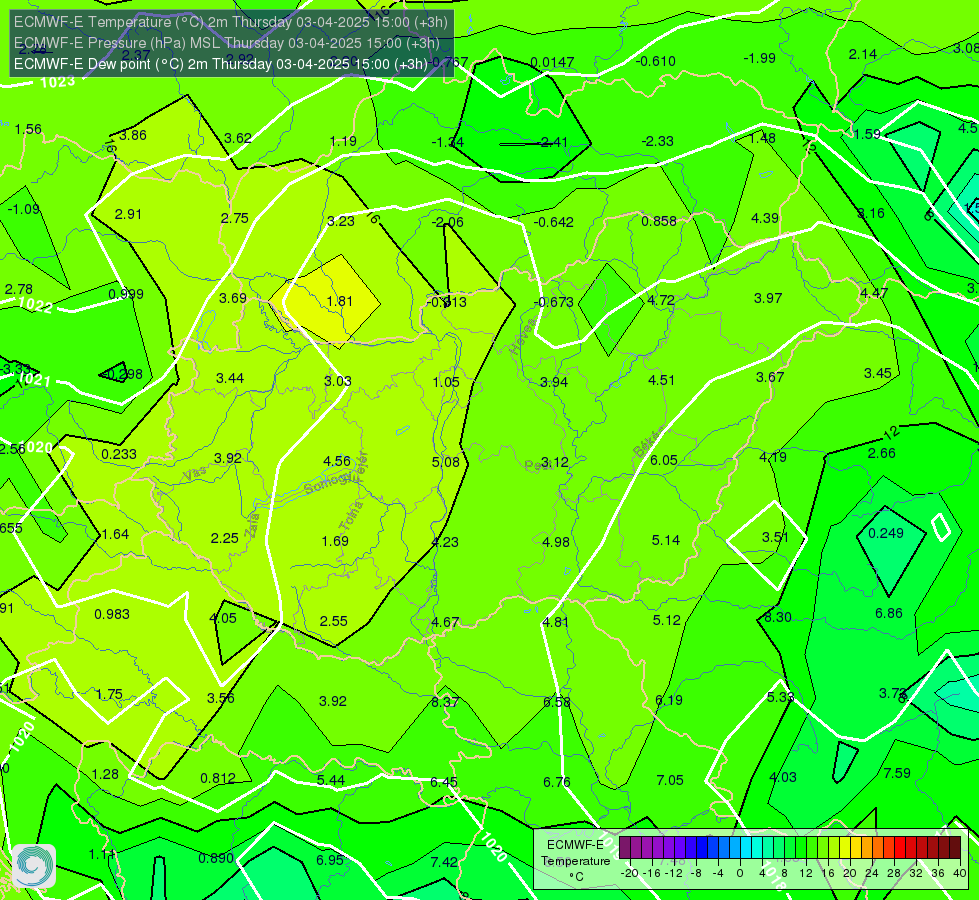Image resolution: width=979 pixels, height=900 pixels.
Task: Click the dew point value 2.75
Action: [235, 219]
